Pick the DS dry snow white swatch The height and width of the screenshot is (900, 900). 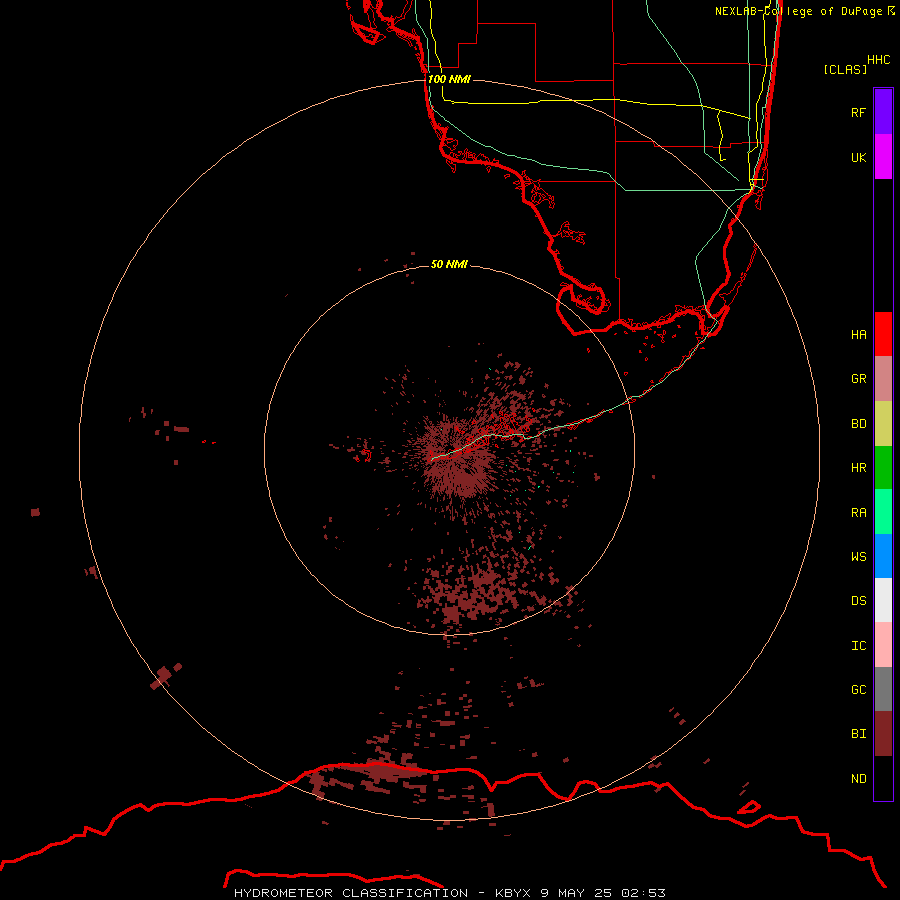tap(883, 600)
